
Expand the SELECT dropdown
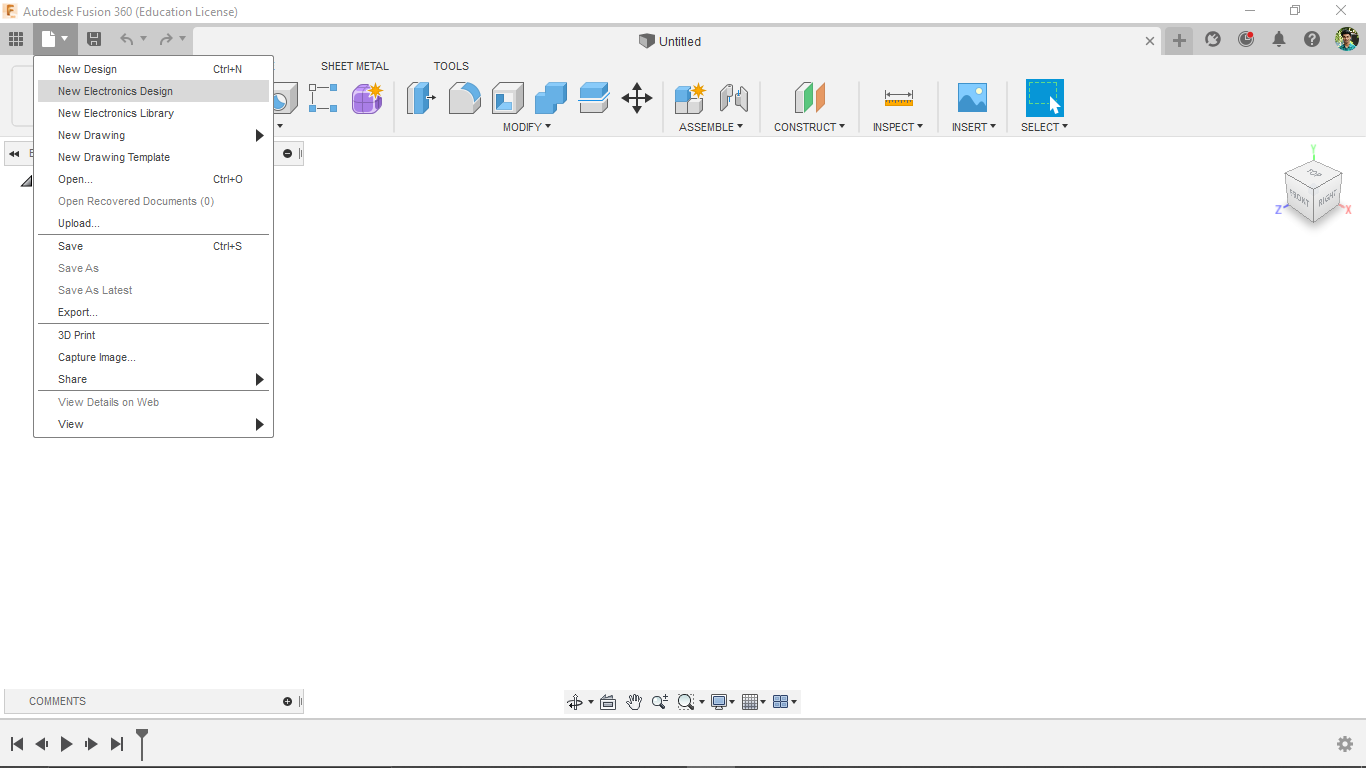(x=1045, y=127)
